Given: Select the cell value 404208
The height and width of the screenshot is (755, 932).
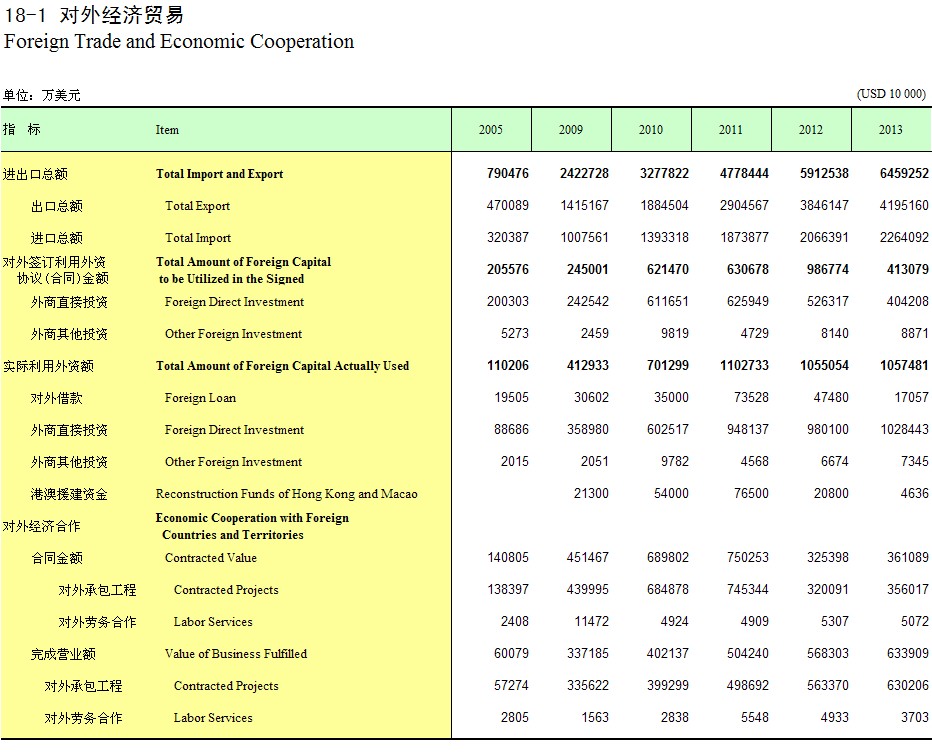Looking at the screenshot, I should coord(908,301).
